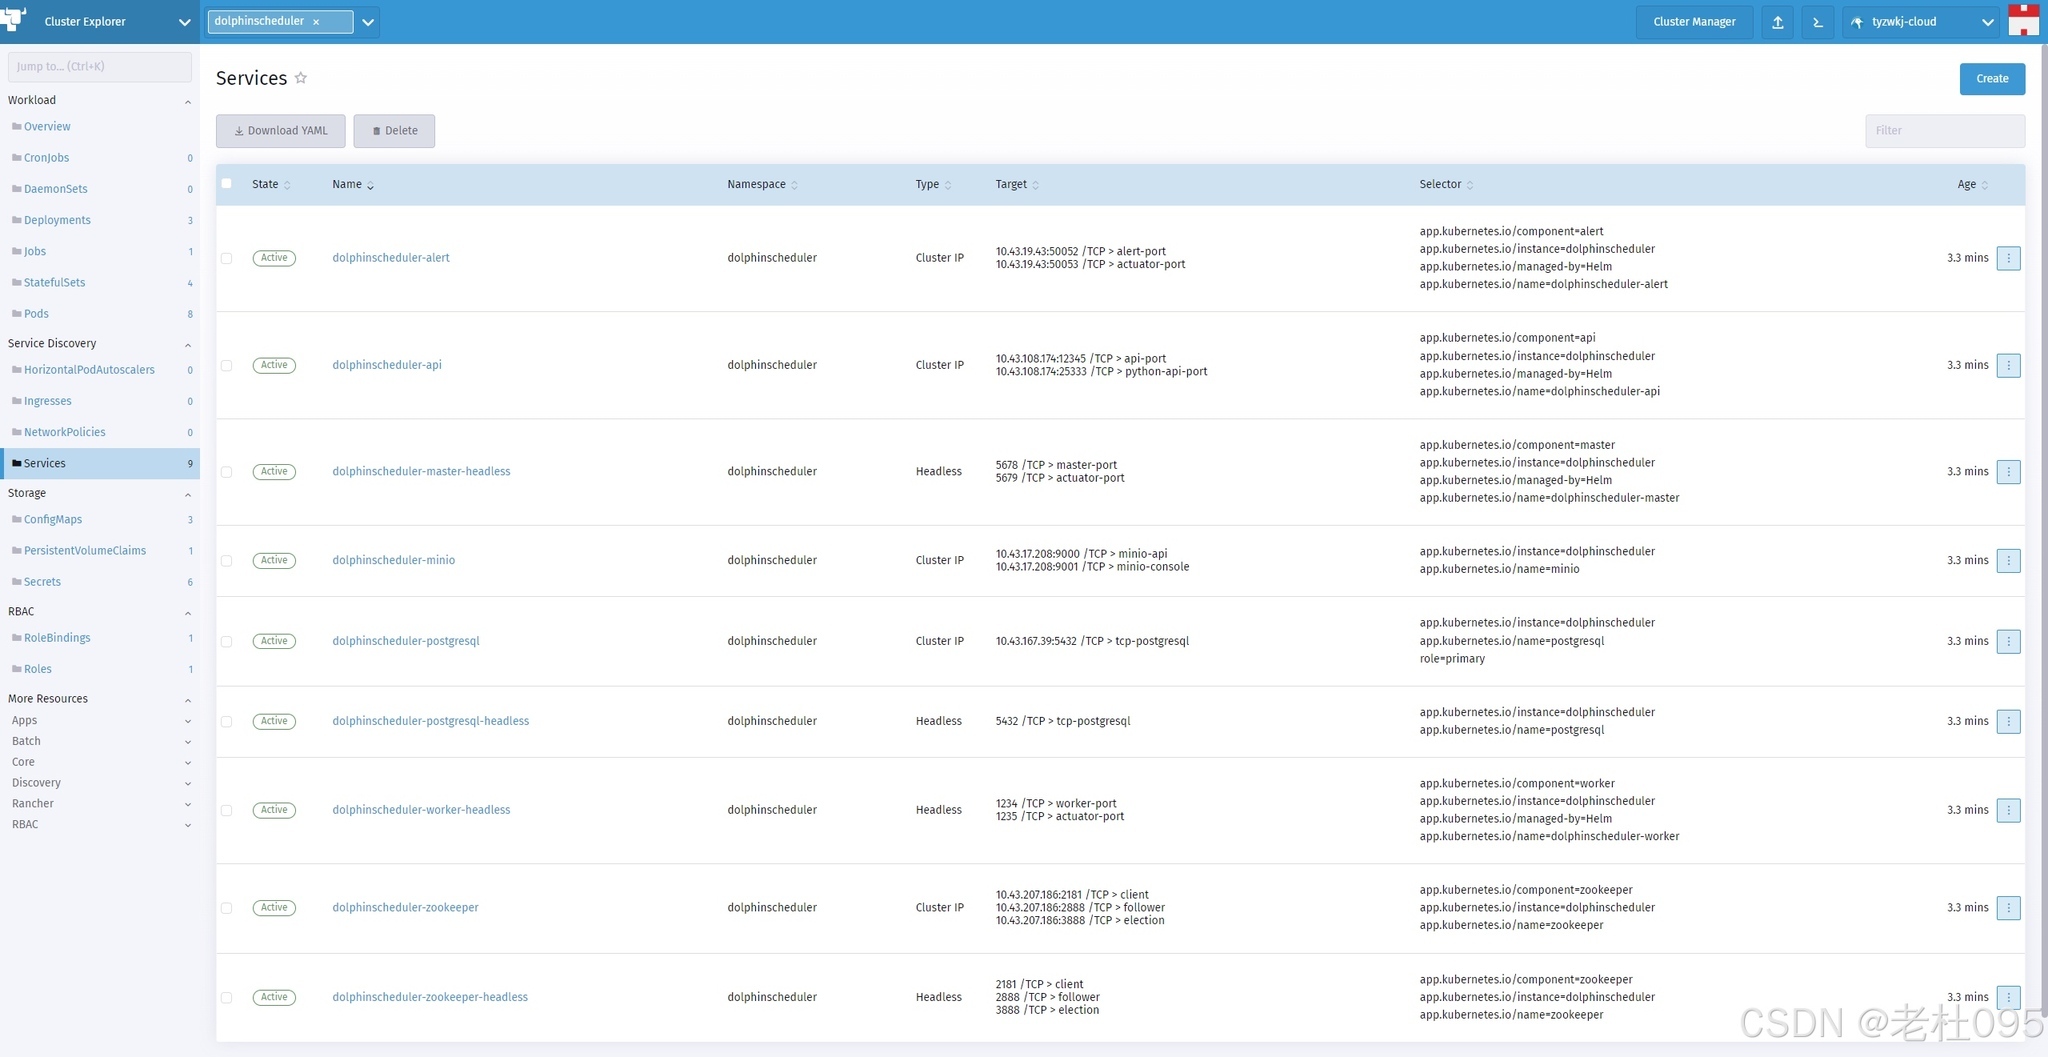The image size is (2048, 1057).
Task: Open the tyzwkj-cloud cluster dropdown
Action: 1921,22
